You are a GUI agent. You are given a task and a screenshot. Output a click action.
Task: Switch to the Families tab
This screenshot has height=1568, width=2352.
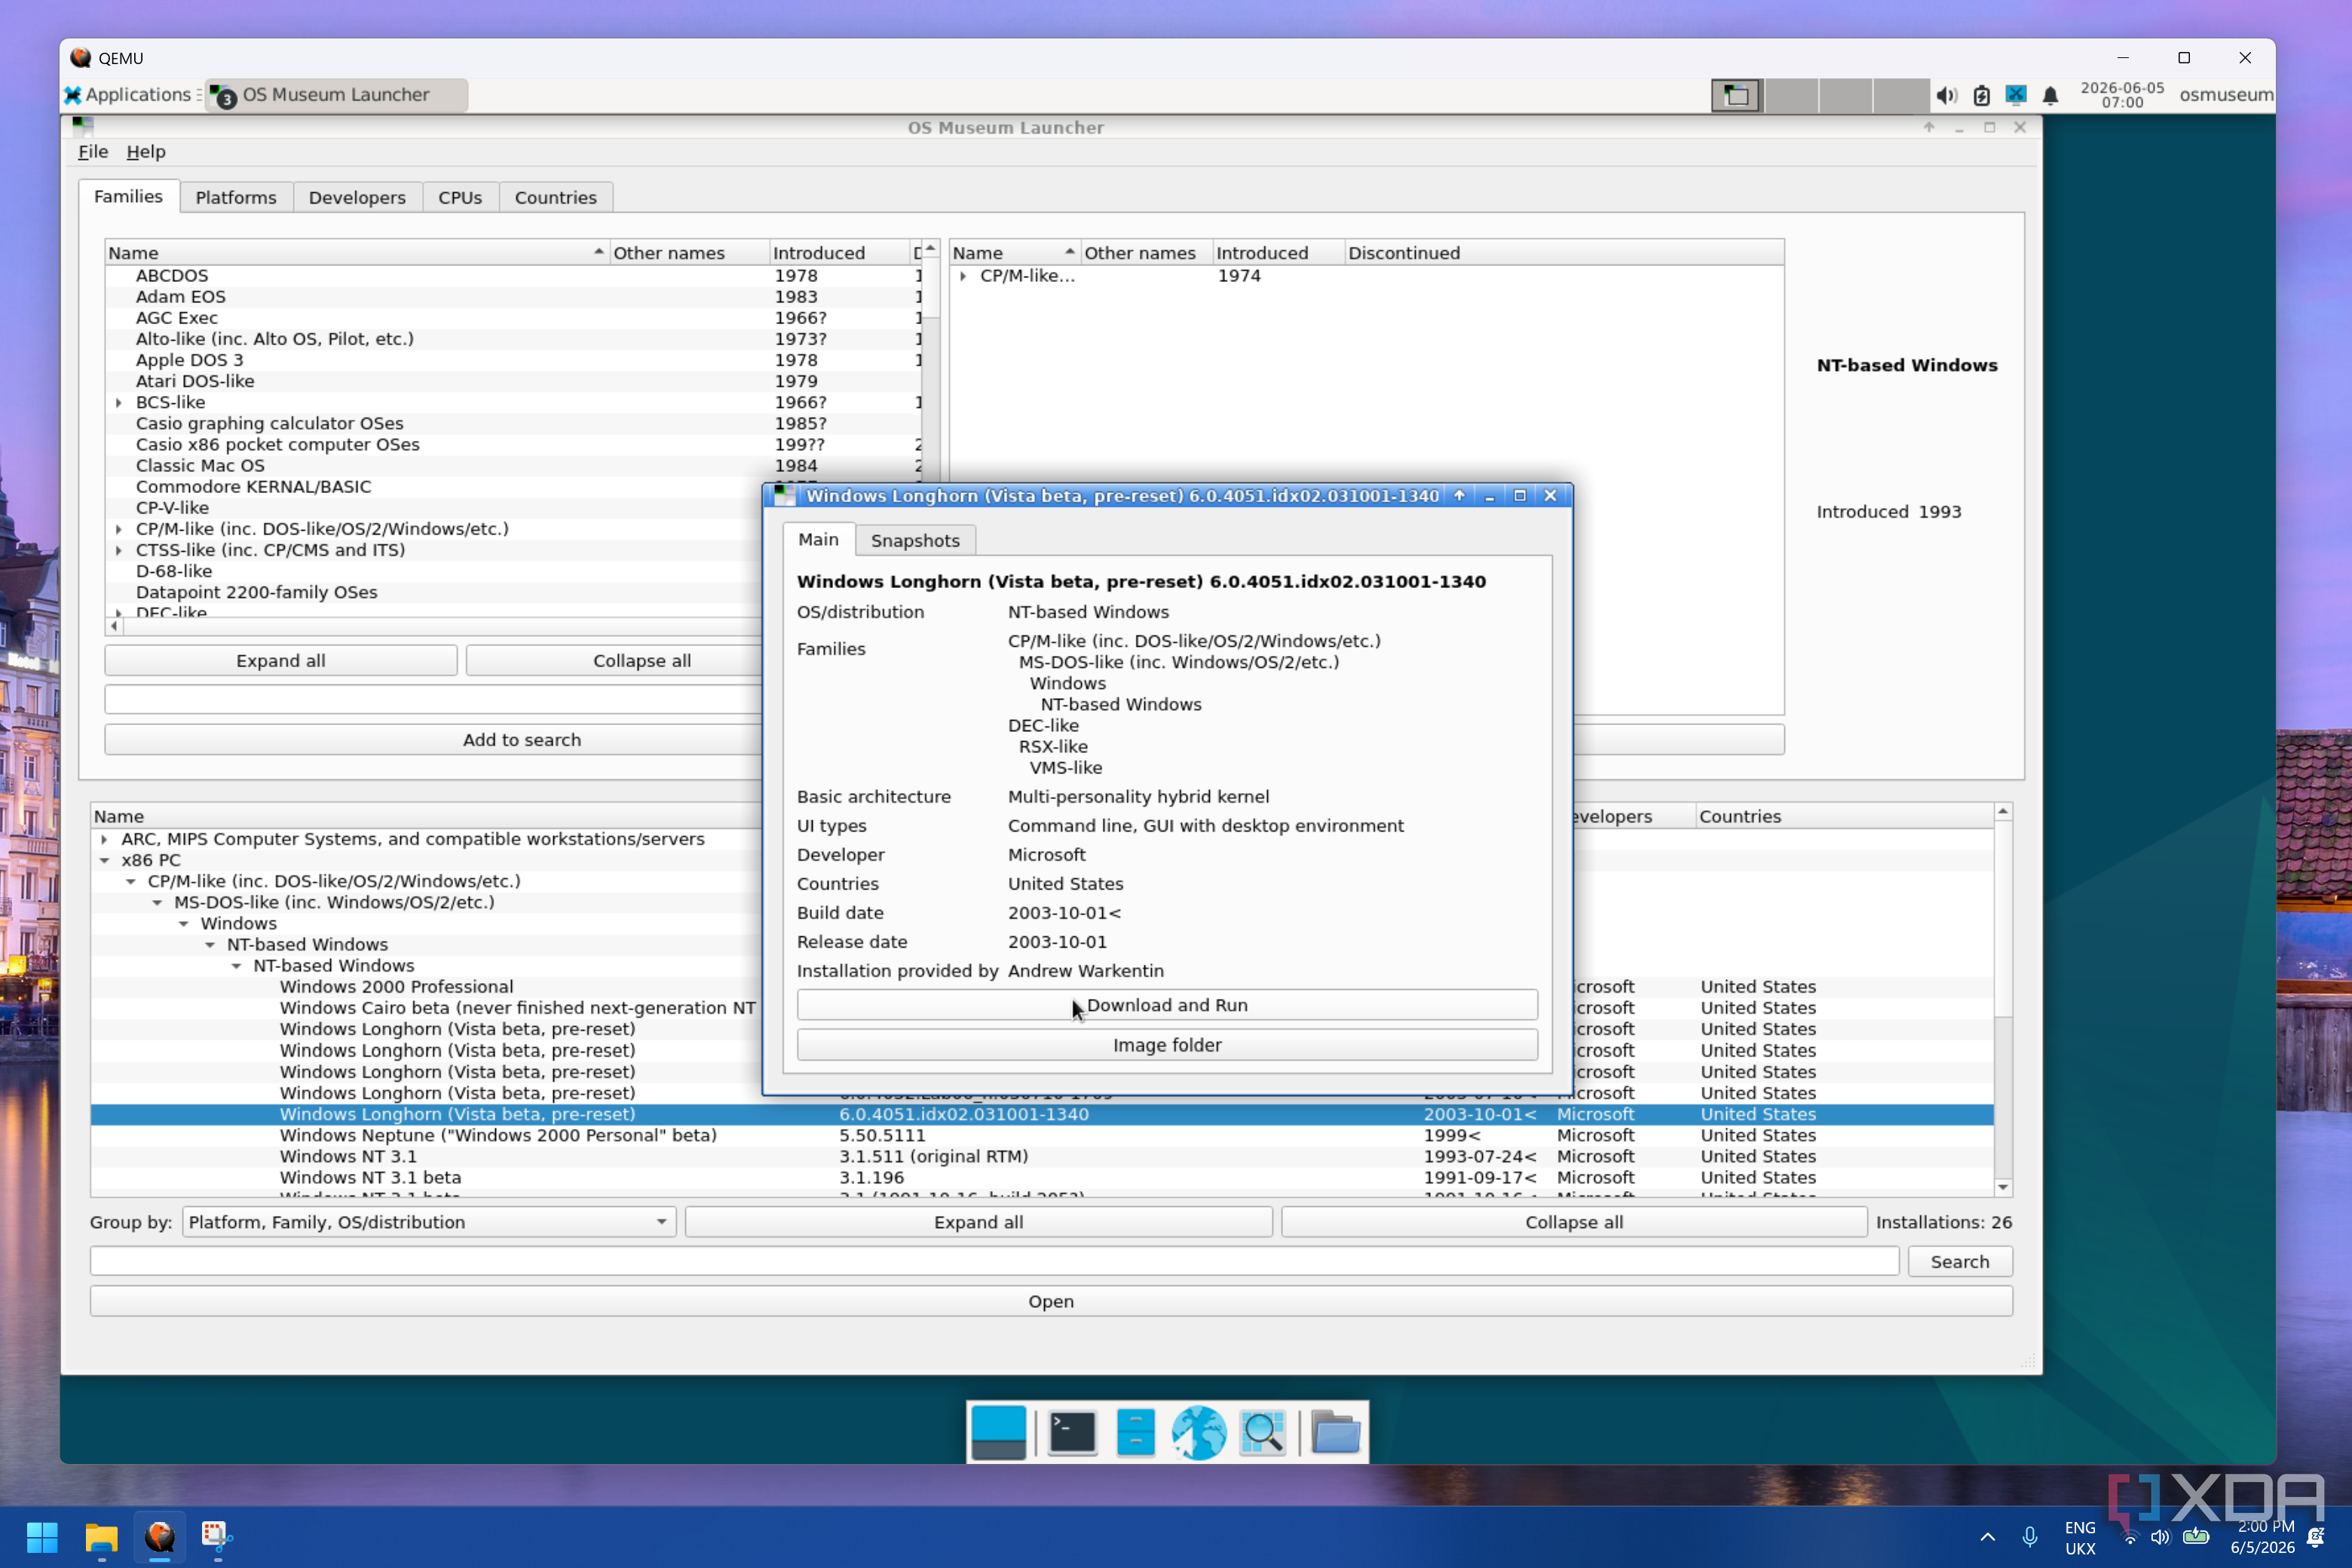[x=128, y=196]
